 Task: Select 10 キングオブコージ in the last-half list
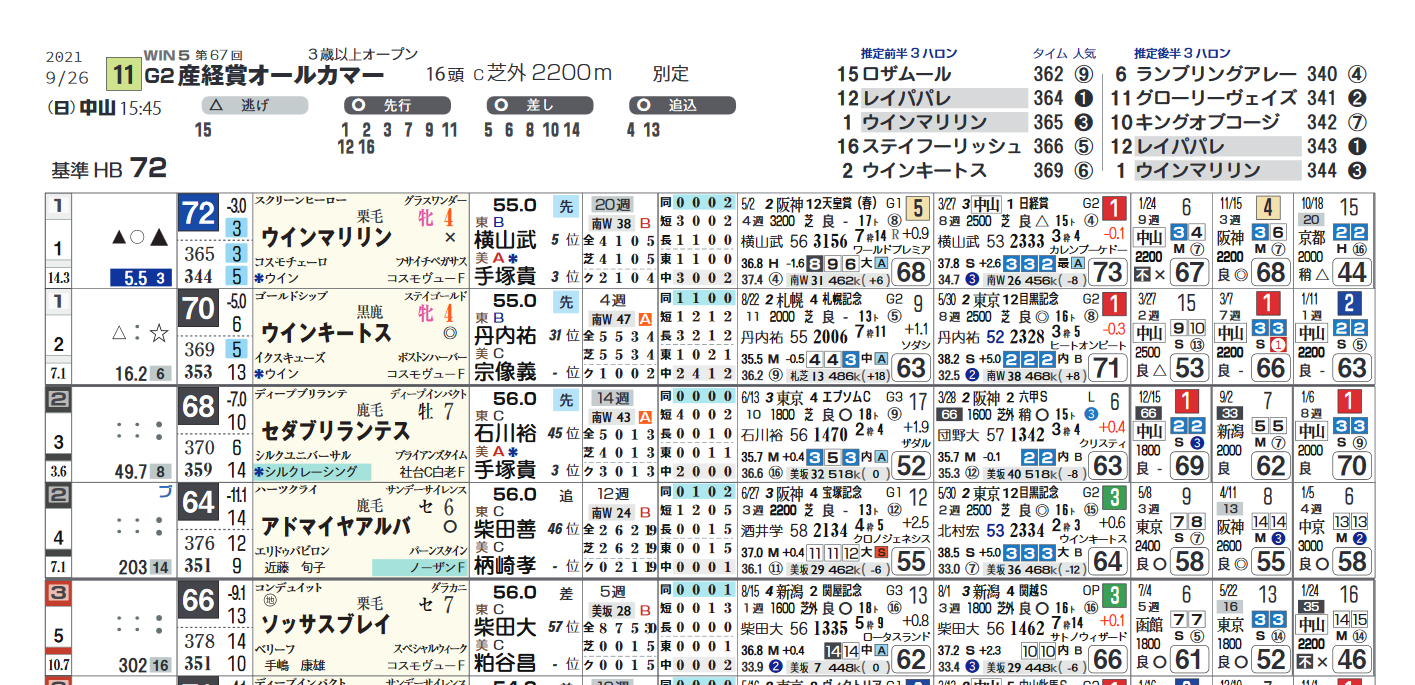click(1195, 122)
